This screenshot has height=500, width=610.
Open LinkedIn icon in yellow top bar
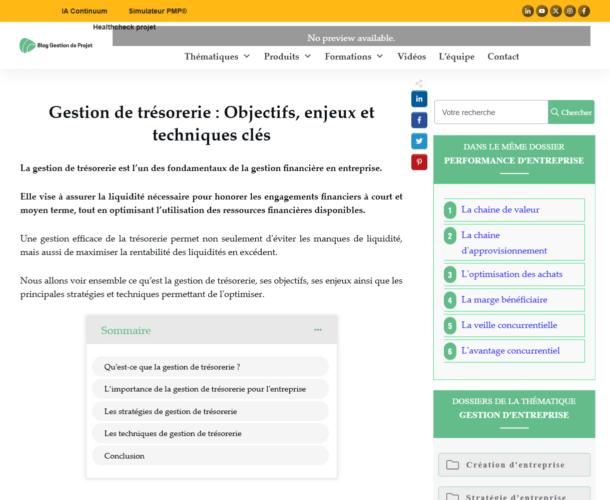tap(528, 11)
